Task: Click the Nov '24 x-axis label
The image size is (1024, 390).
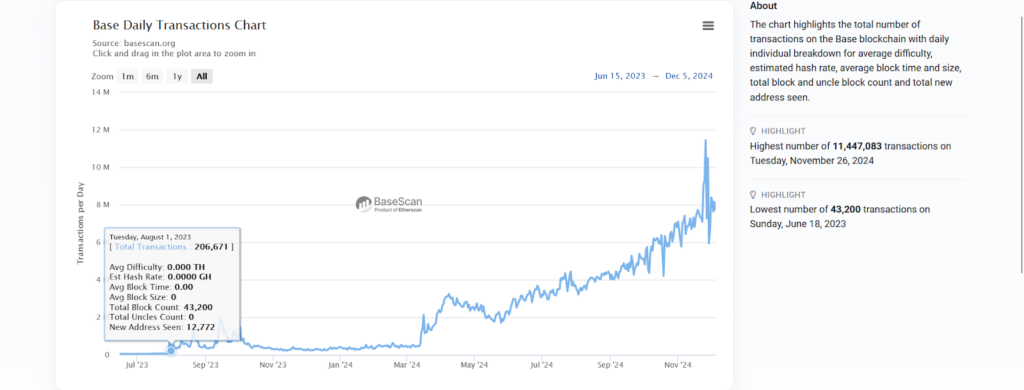Action: 677,365
